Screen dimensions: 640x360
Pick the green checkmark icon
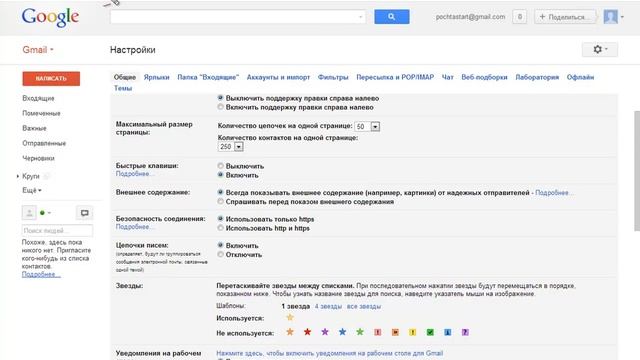point(430,332)
